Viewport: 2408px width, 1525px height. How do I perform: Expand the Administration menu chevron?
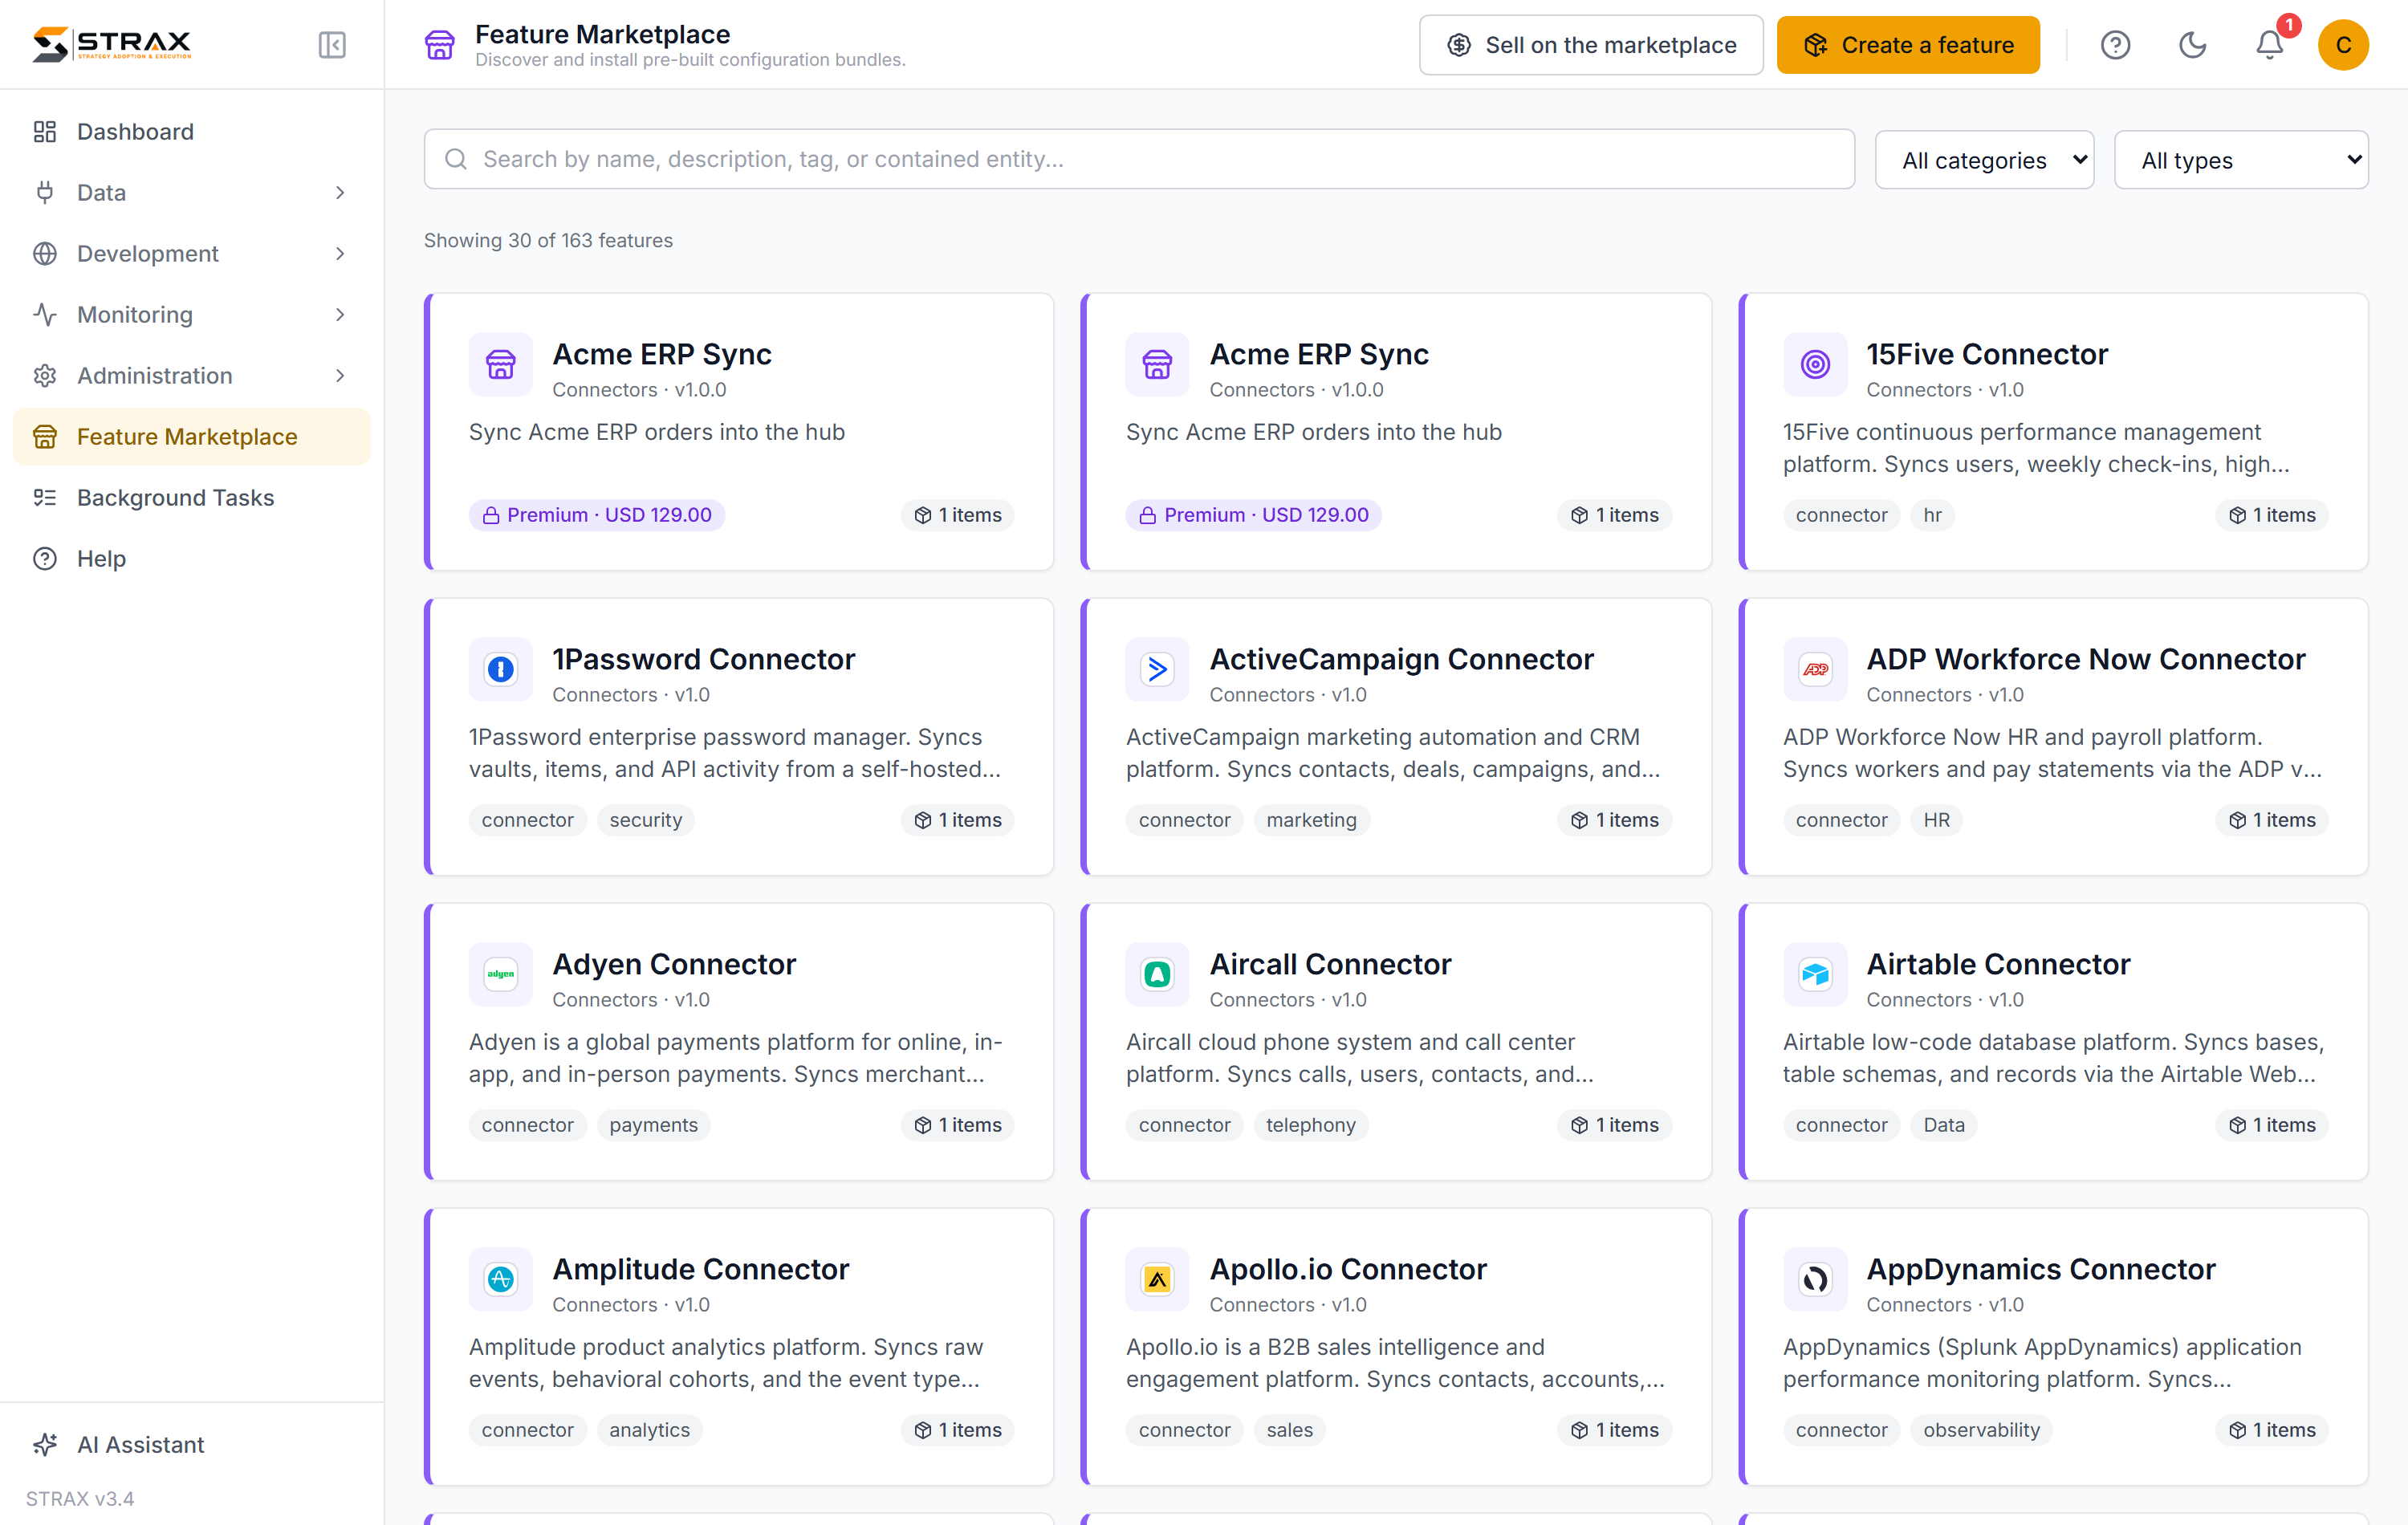click(x=340, y=376)
